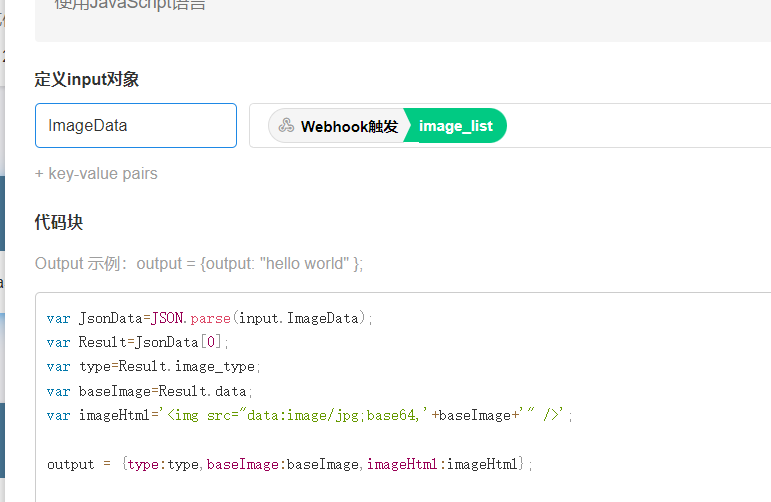Click the 代码块 section heading
The image size is (771, 502).
pos(59,222)
